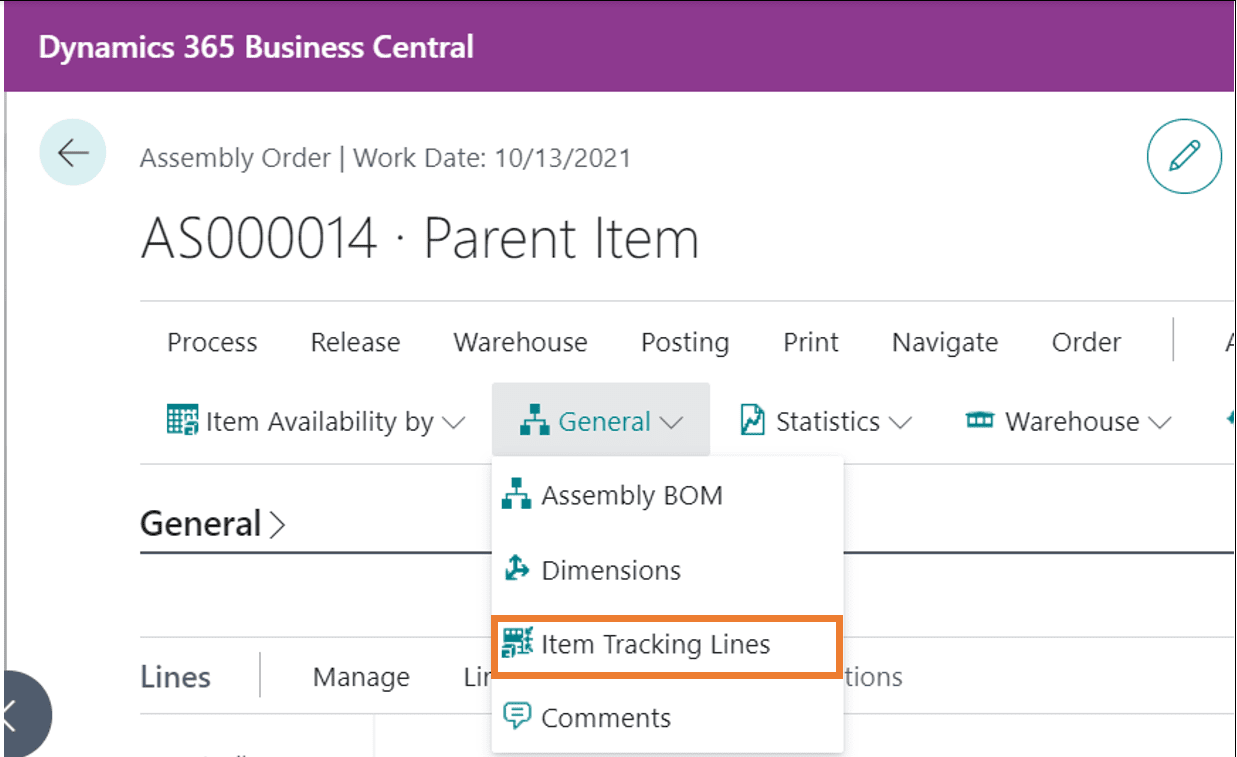Open the Process tab
Viewport: 1237px width, 757px height.
click(212, 342)
